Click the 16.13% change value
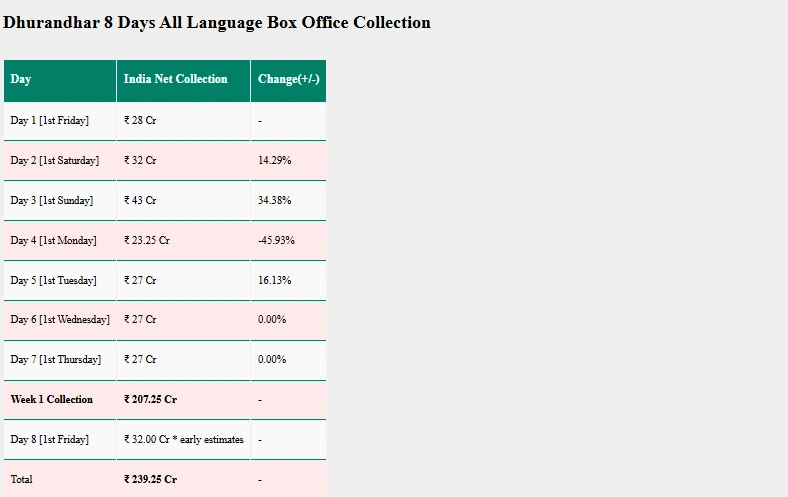The image size is (788, 497). click(x=274, y=281)
